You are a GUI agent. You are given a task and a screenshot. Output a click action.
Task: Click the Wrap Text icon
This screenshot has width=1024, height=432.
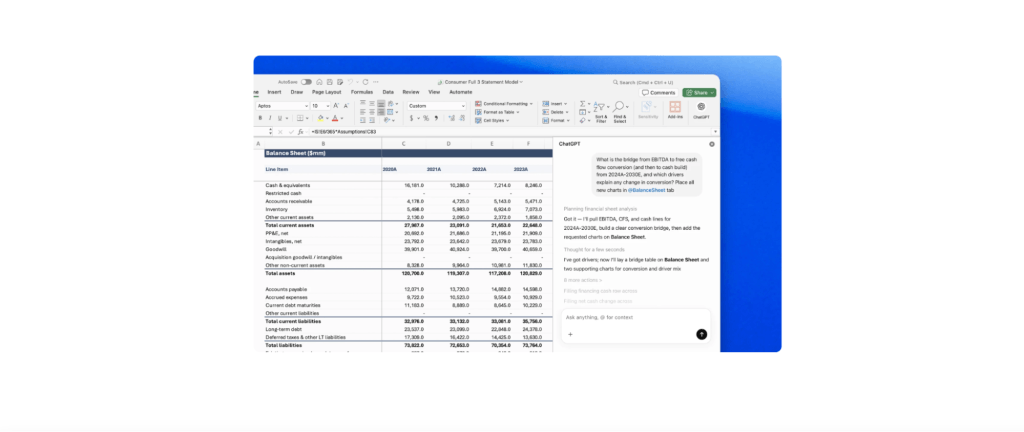[x=391, y=104]
